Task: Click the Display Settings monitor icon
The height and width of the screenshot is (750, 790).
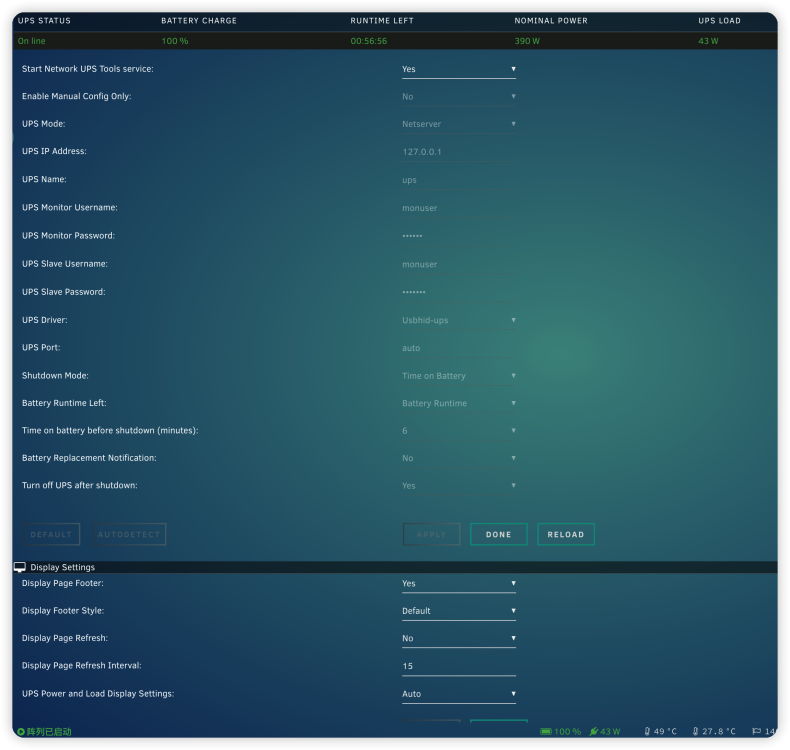Action: (20, 567)
